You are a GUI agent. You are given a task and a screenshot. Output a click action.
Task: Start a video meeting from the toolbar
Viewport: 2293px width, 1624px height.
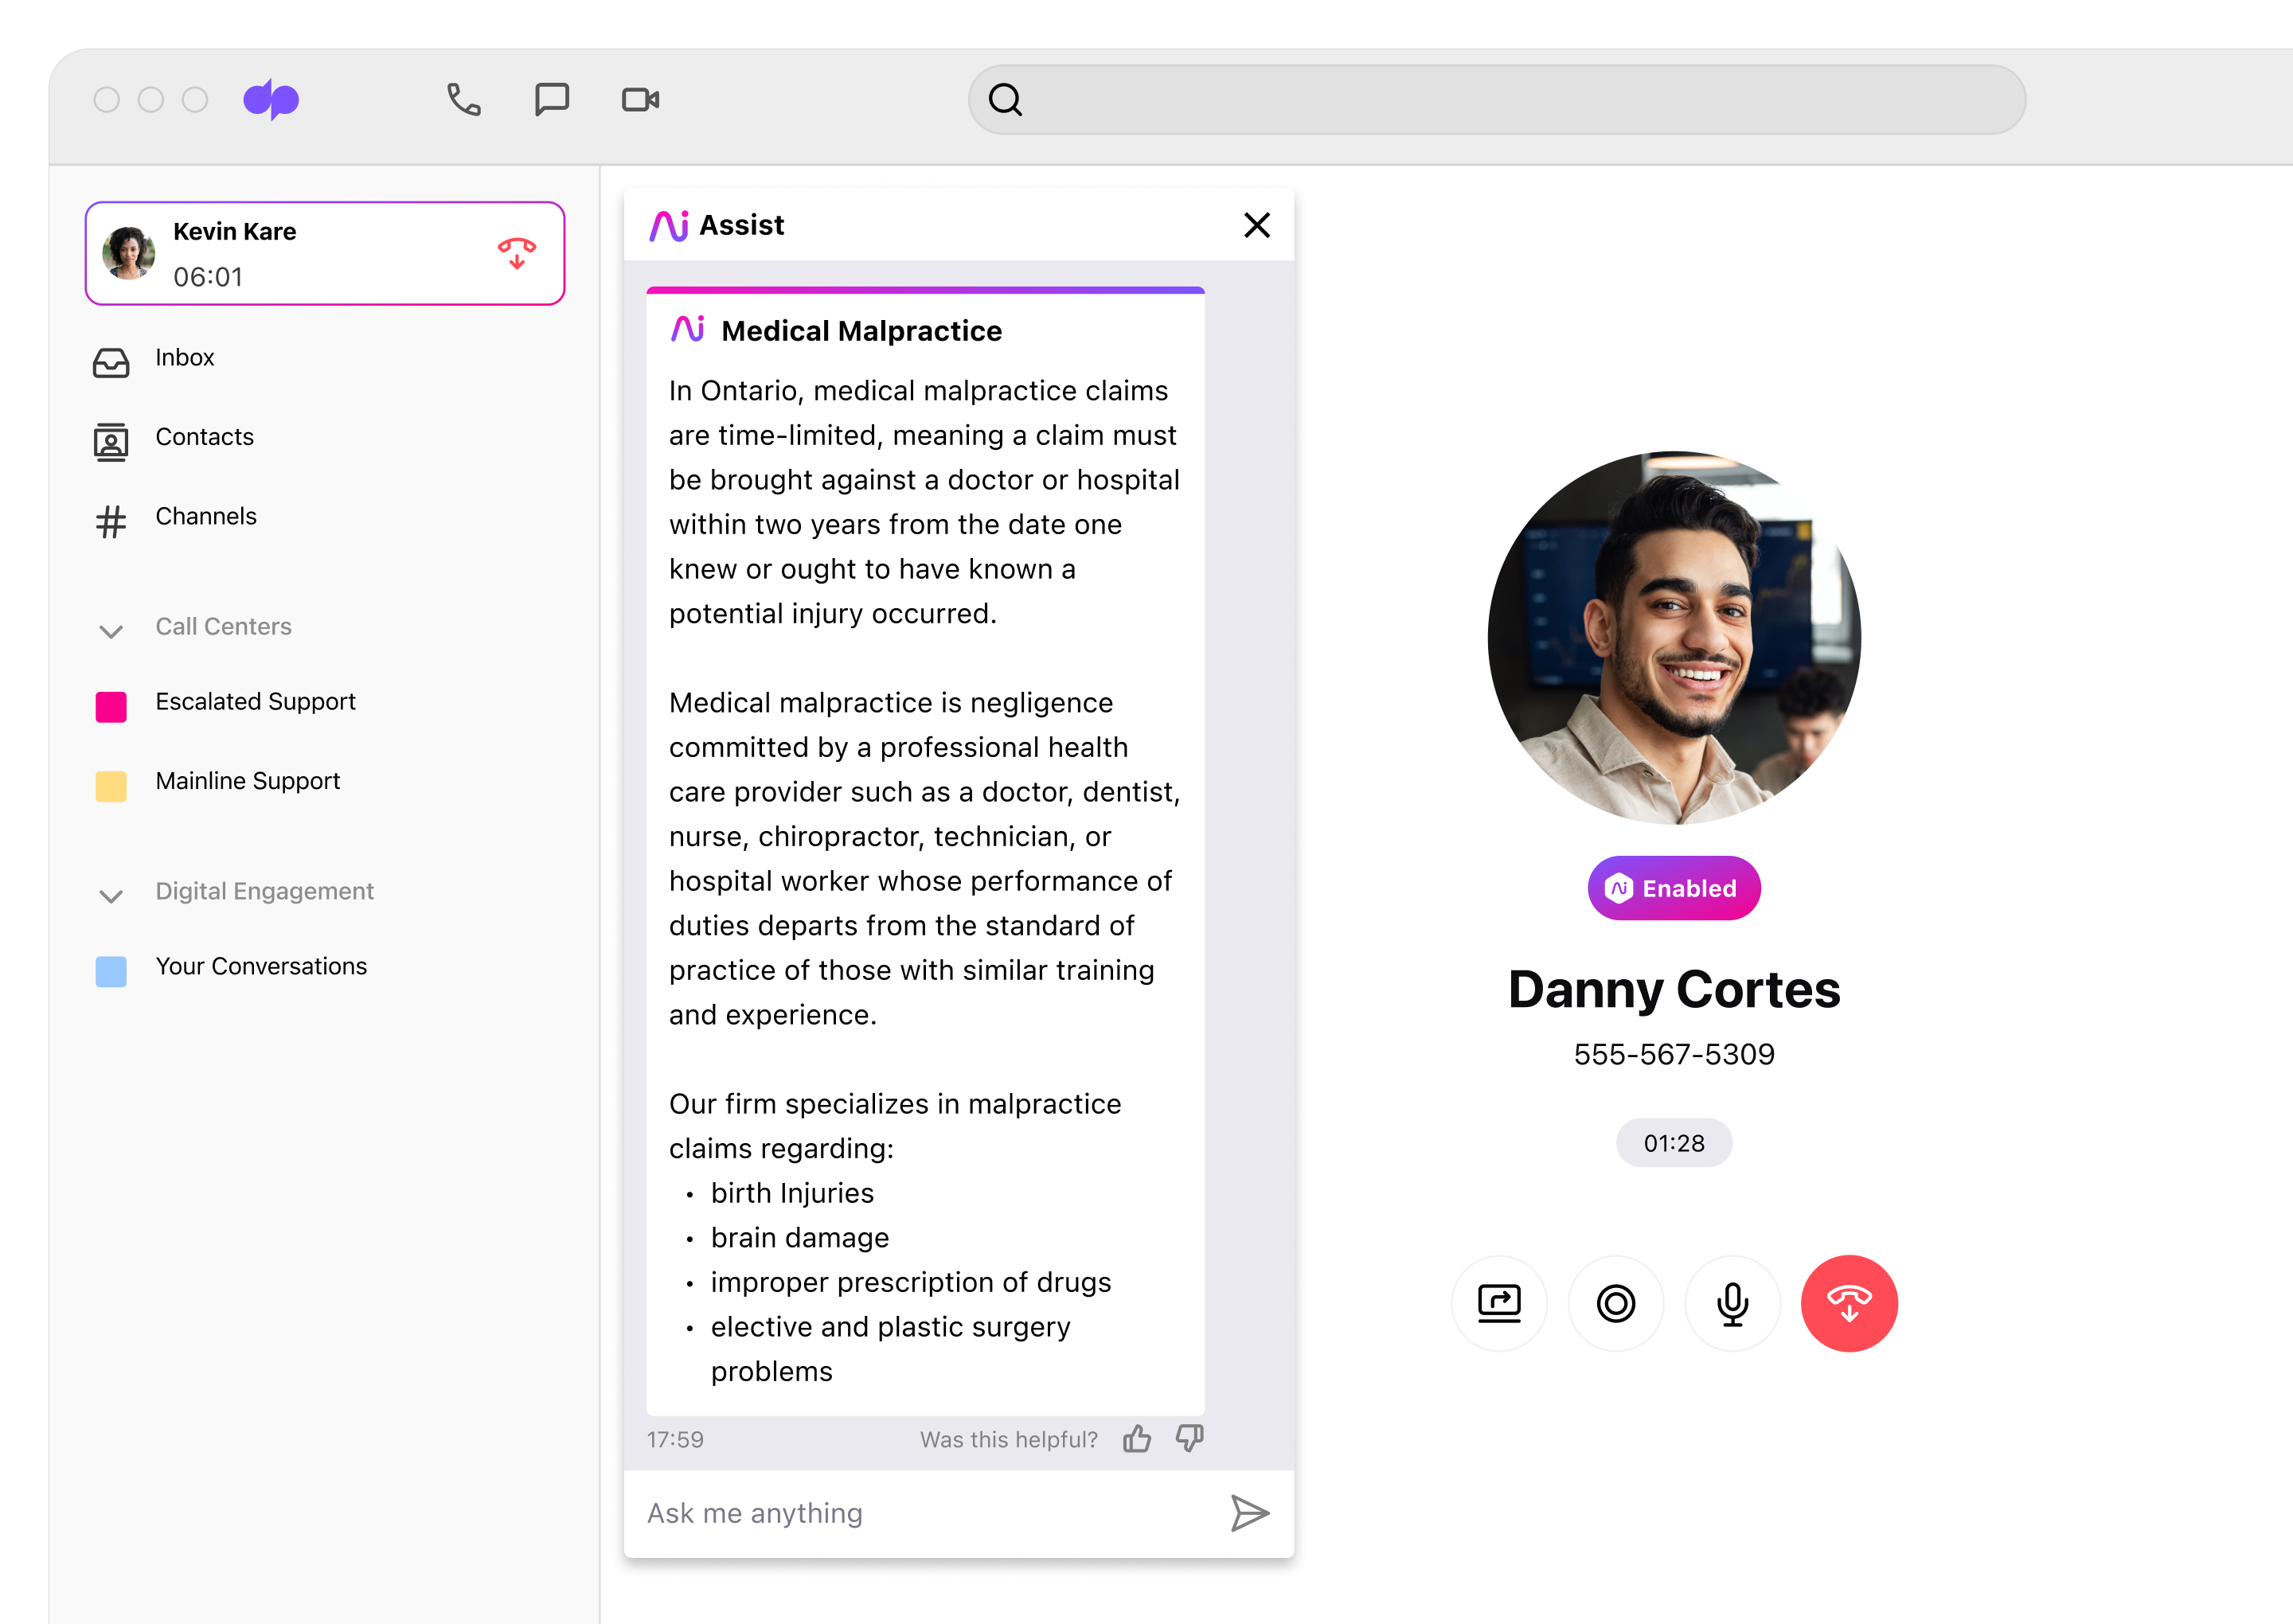[640, 99]
